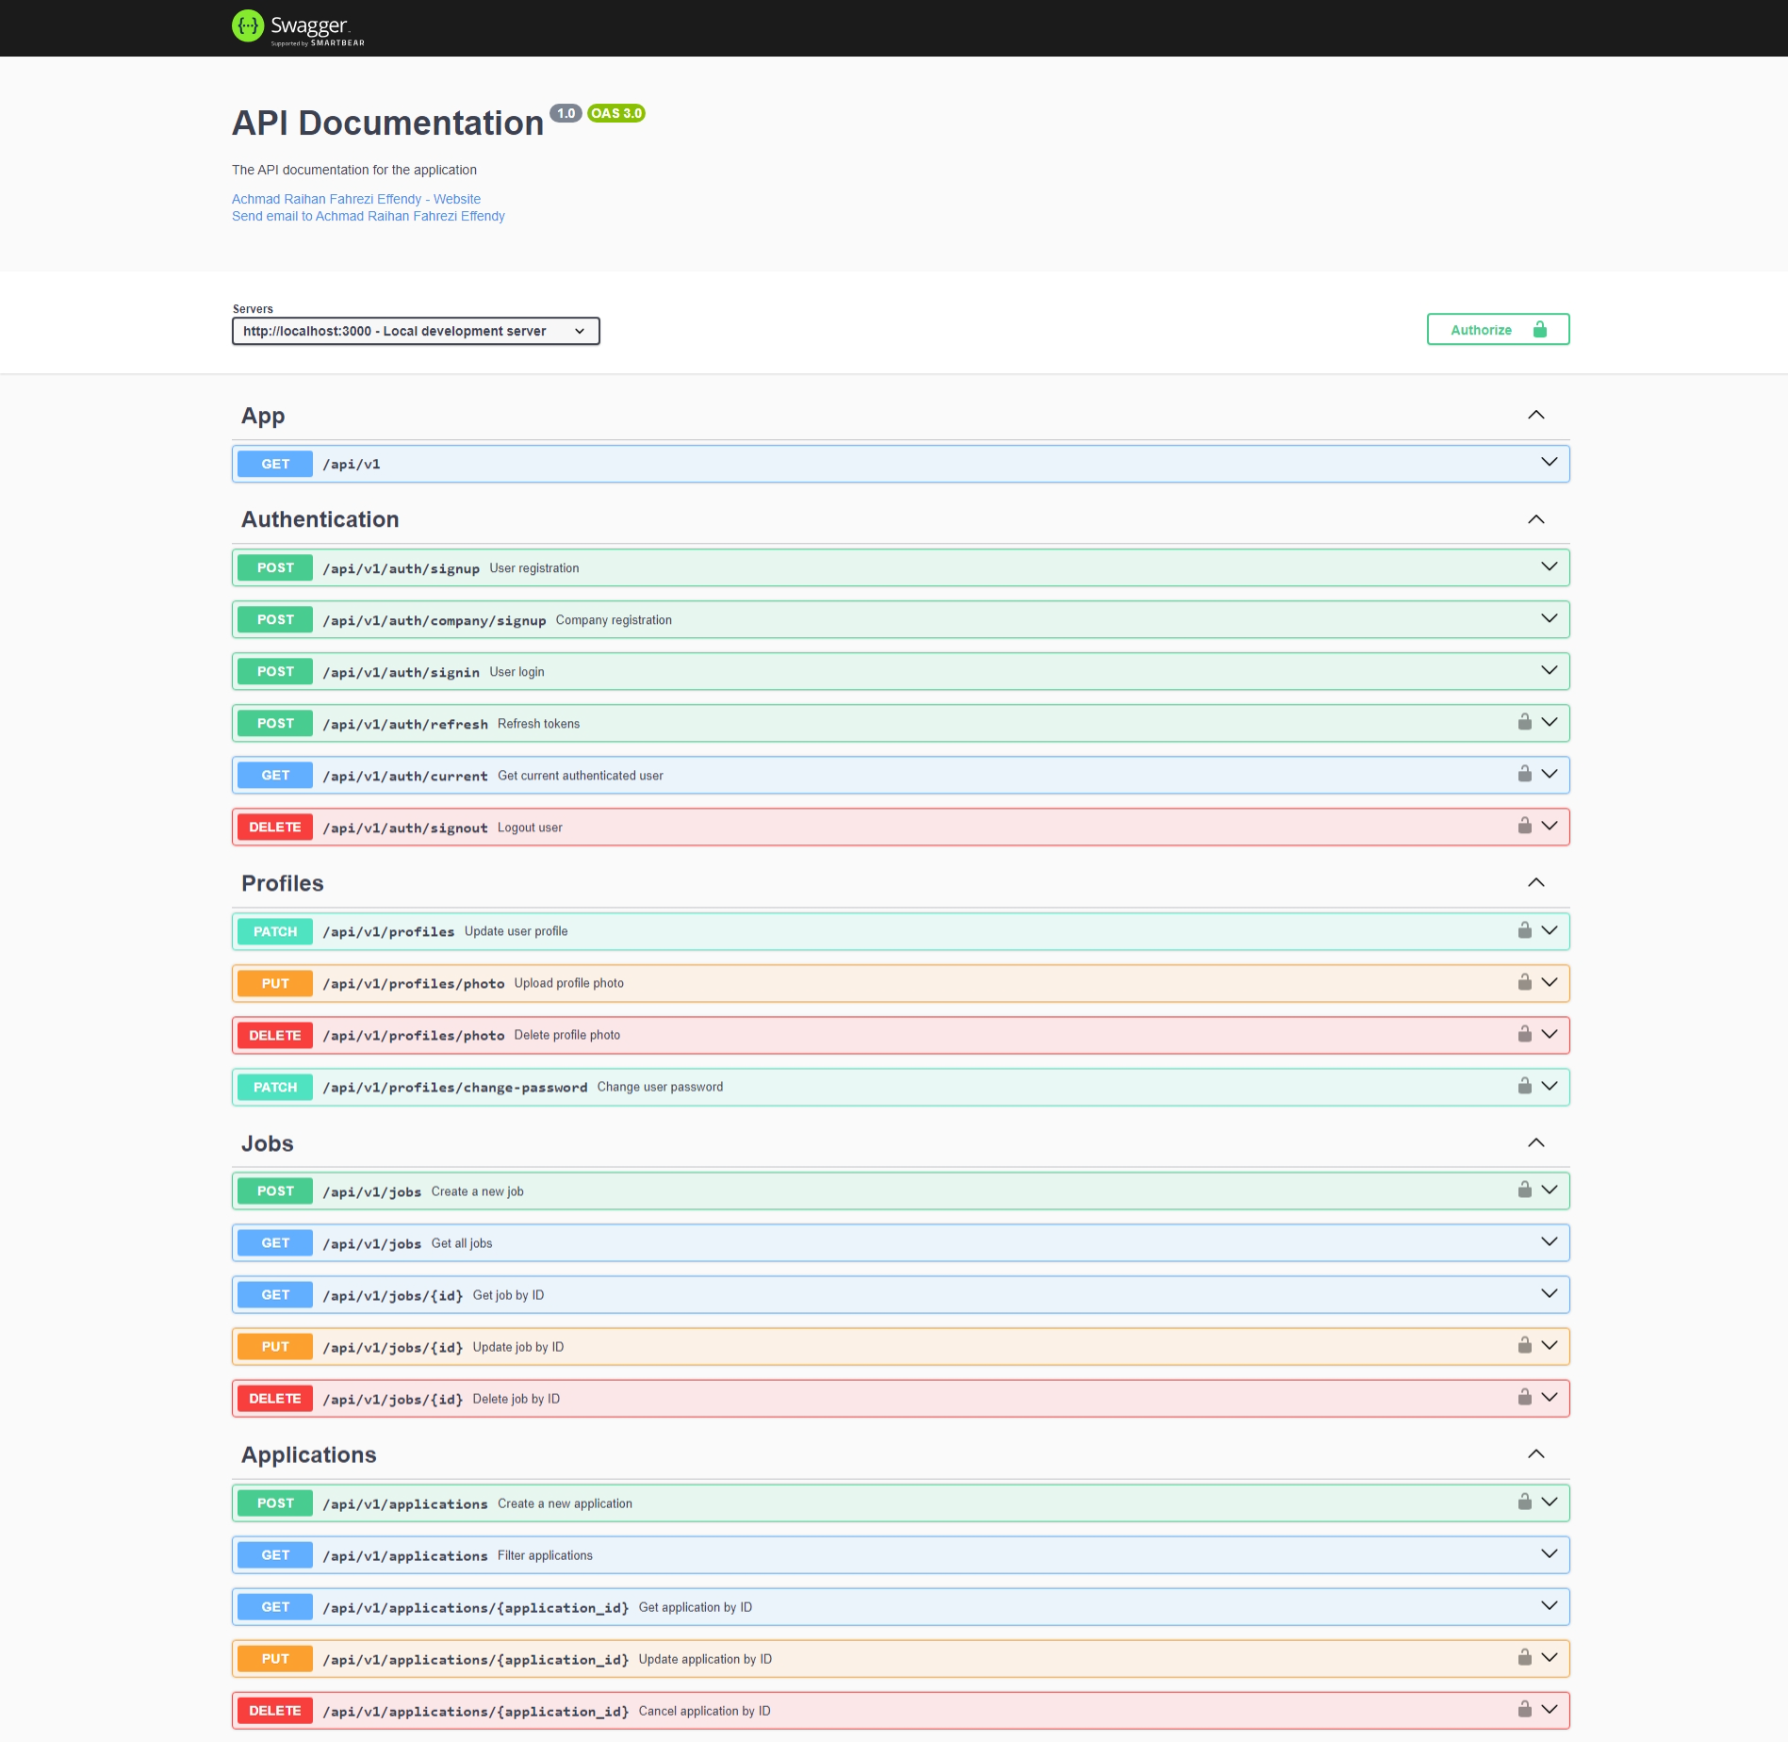The width and height of the screenshot is (1788, 1742).
Task: Click lock icon on DELETE applications/{application_id} row
Action: click(1524, 1710)
